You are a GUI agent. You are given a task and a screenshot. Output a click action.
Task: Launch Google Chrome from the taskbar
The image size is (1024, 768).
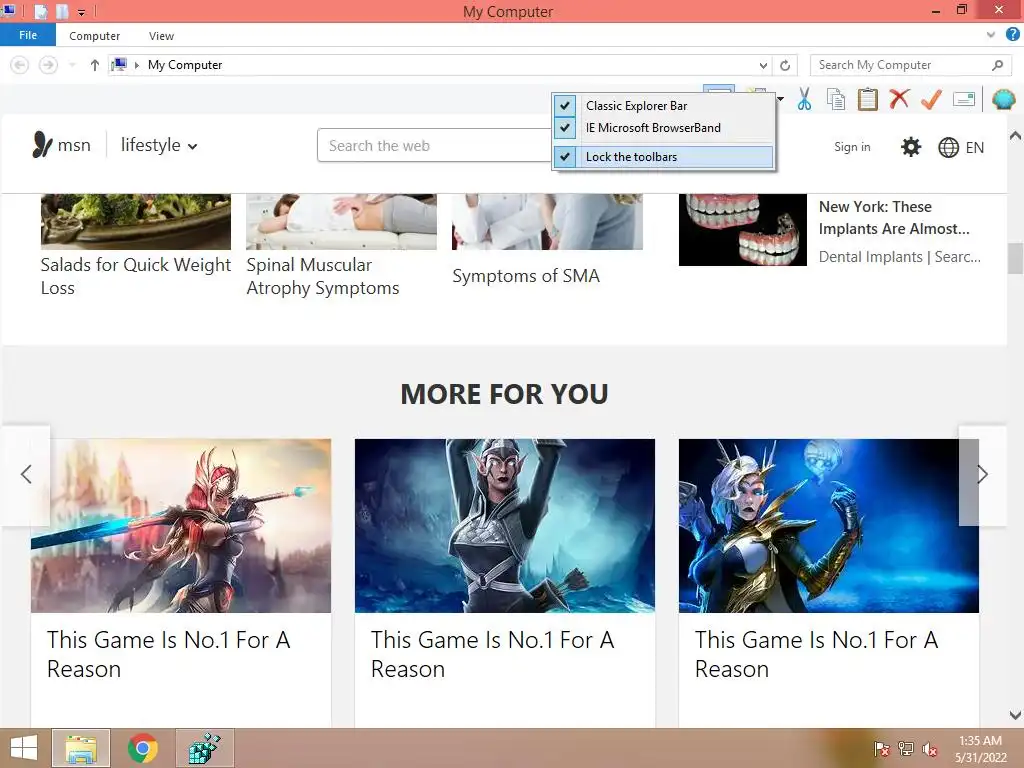[x=142, y=748]
